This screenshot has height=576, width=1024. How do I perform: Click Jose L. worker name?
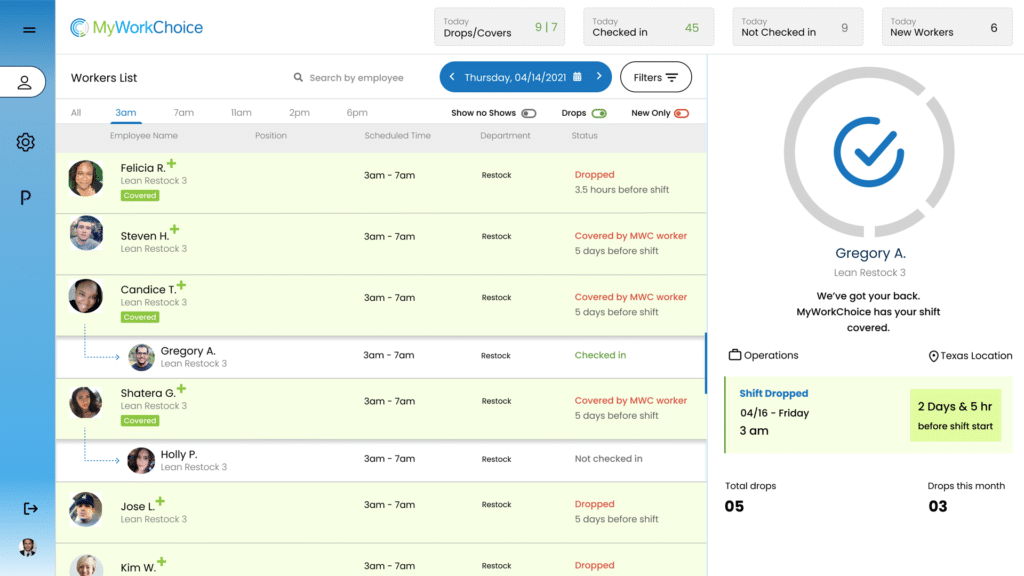(x=137, y=507)
